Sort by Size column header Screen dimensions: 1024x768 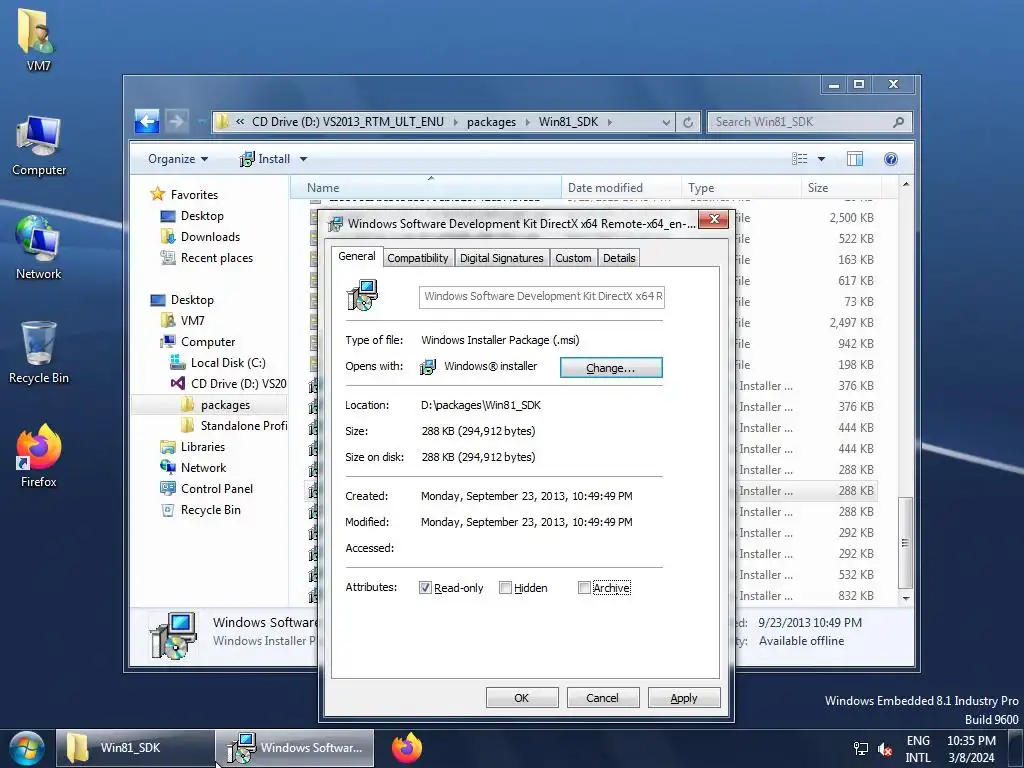pos(841,187)
